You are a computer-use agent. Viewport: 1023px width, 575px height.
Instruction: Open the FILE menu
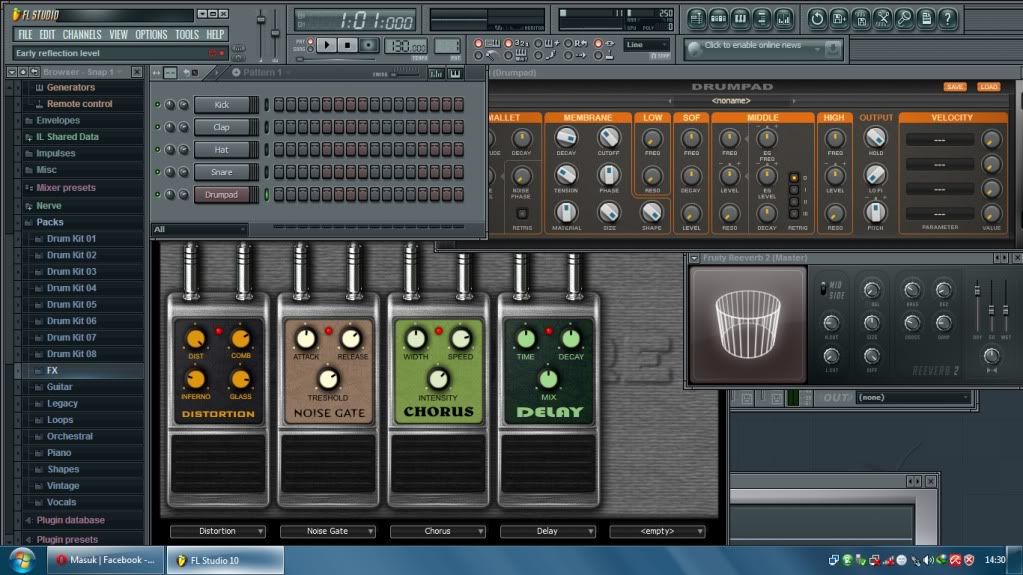tap(25, 35)
